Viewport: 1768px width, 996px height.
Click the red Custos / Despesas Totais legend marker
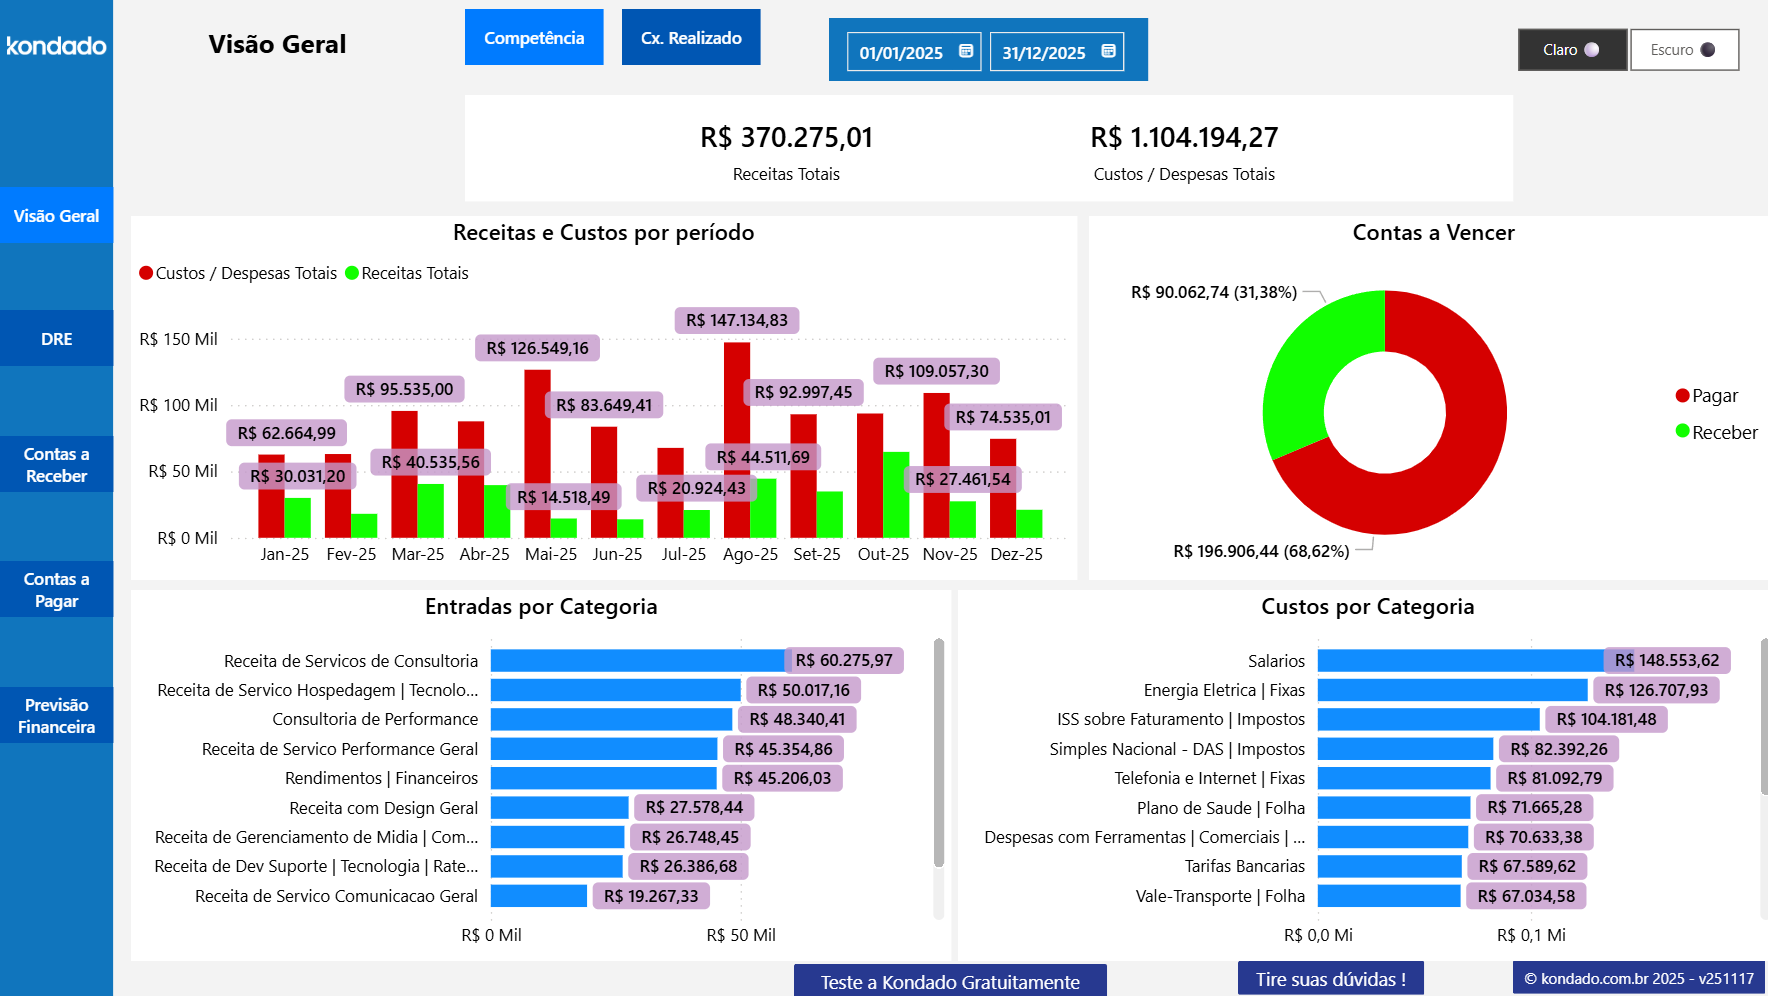tap(146, 272)
